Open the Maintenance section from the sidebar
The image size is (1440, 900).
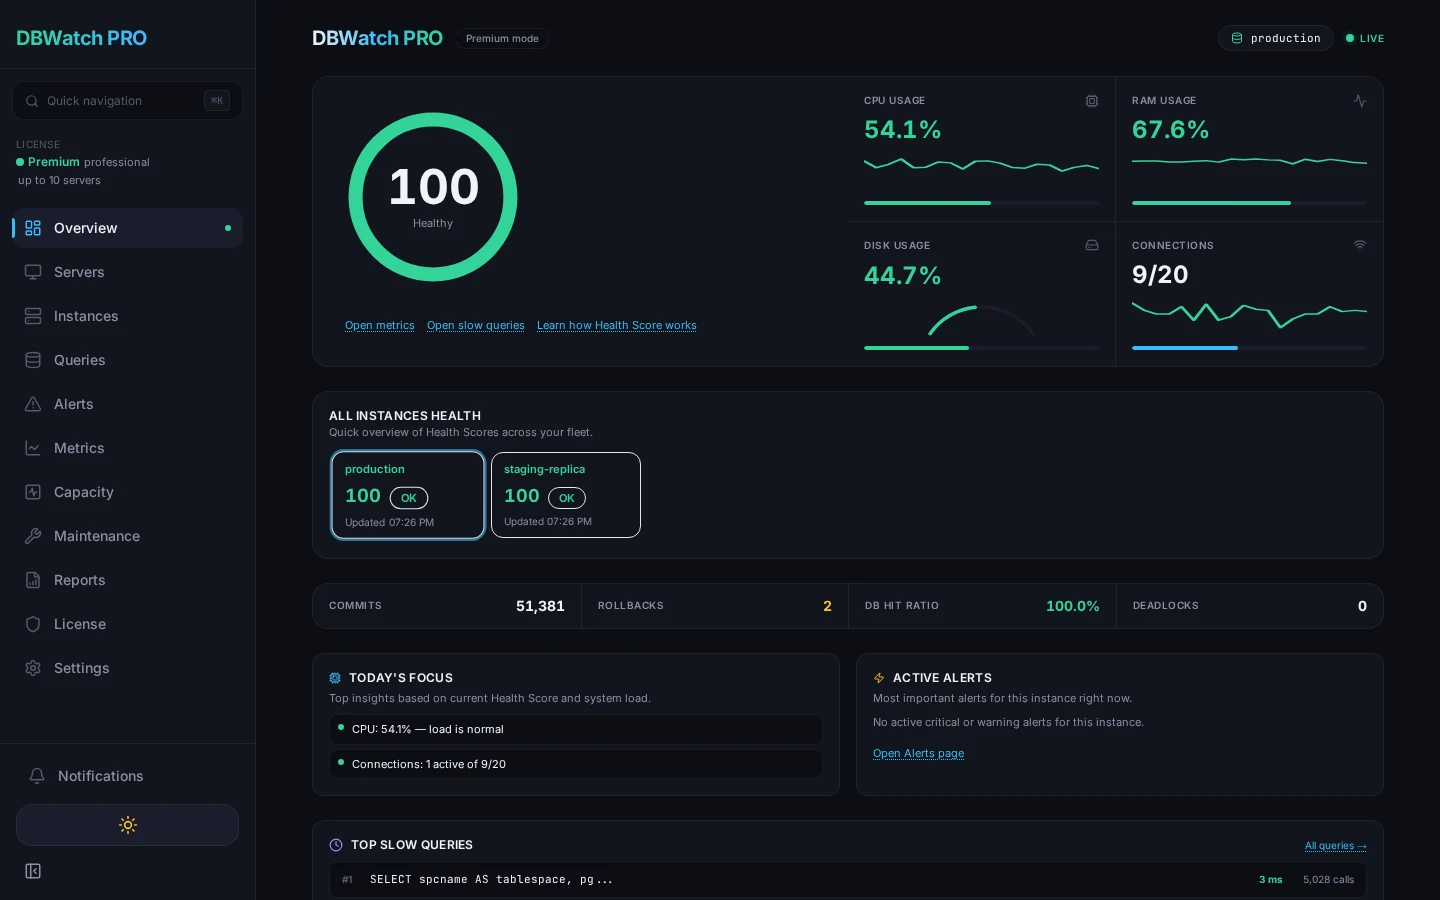pyautogui.click(x=97, y=536)
